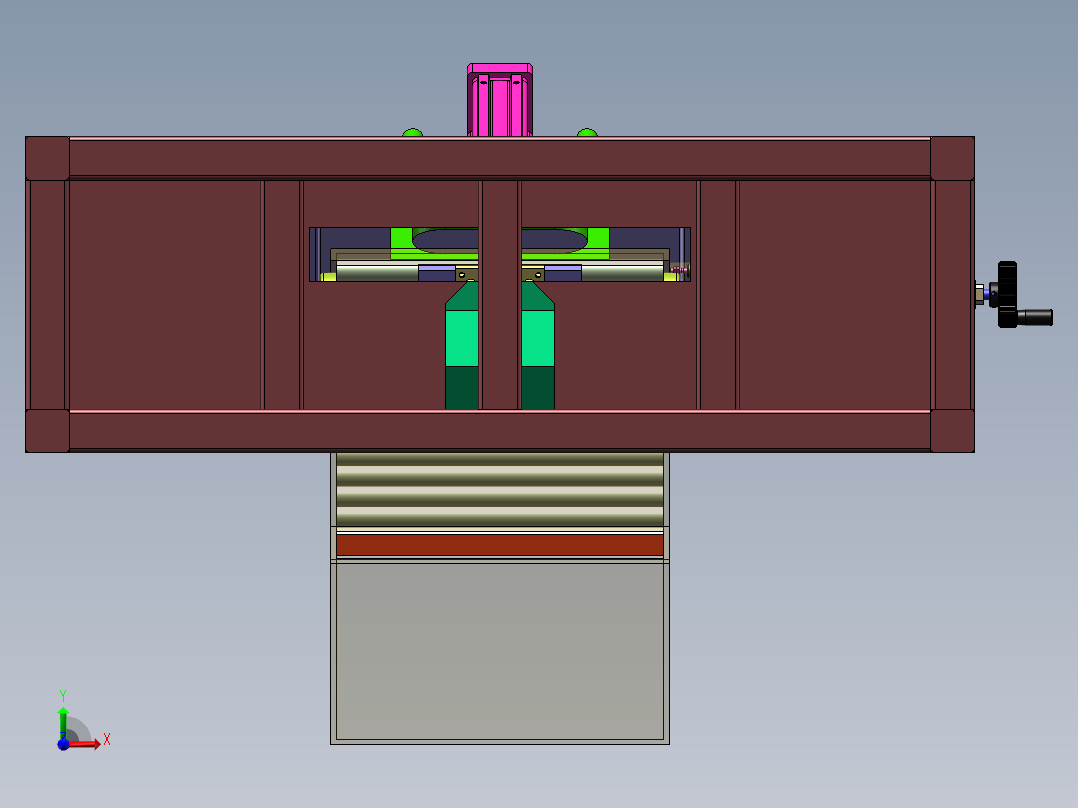1078x808 pixels.
Task: Select the bottom horizontal beam of the frame
Action: coord(499,430)
